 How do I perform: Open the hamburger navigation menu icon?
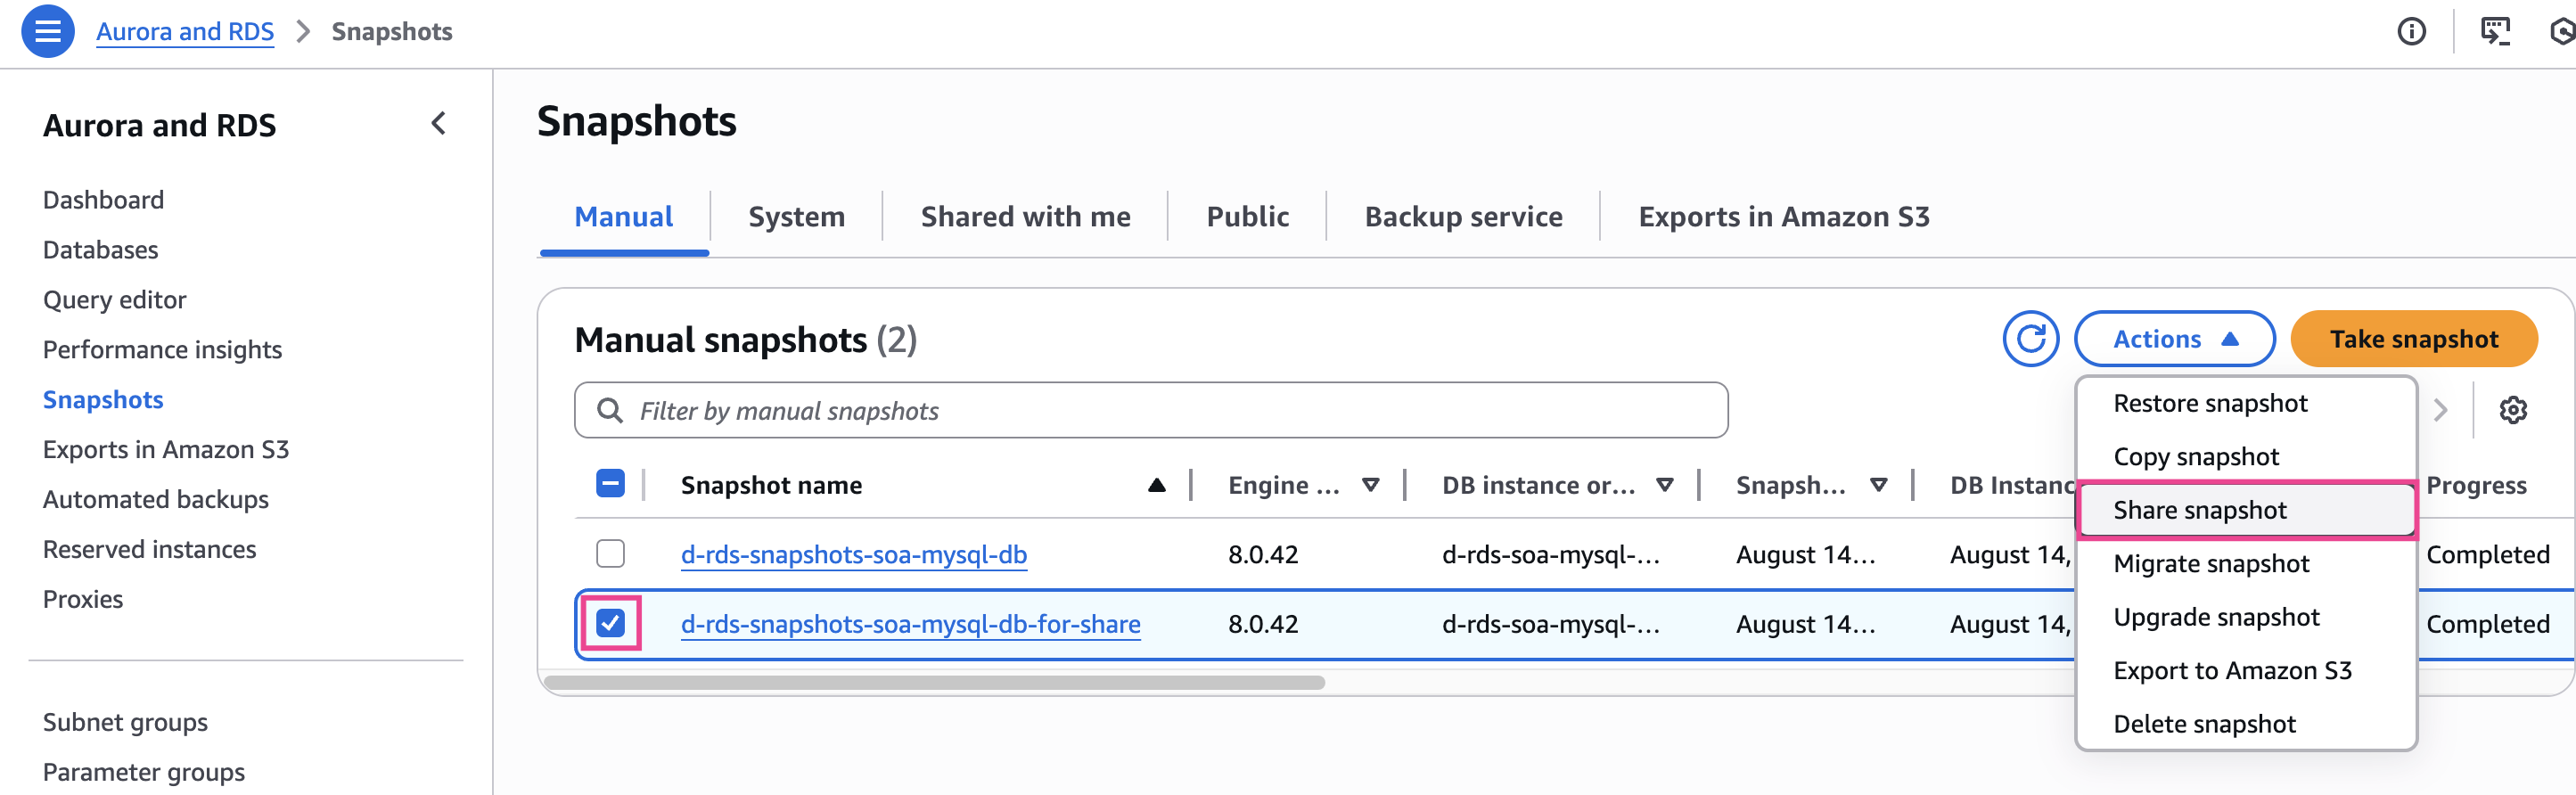[47, 32]
